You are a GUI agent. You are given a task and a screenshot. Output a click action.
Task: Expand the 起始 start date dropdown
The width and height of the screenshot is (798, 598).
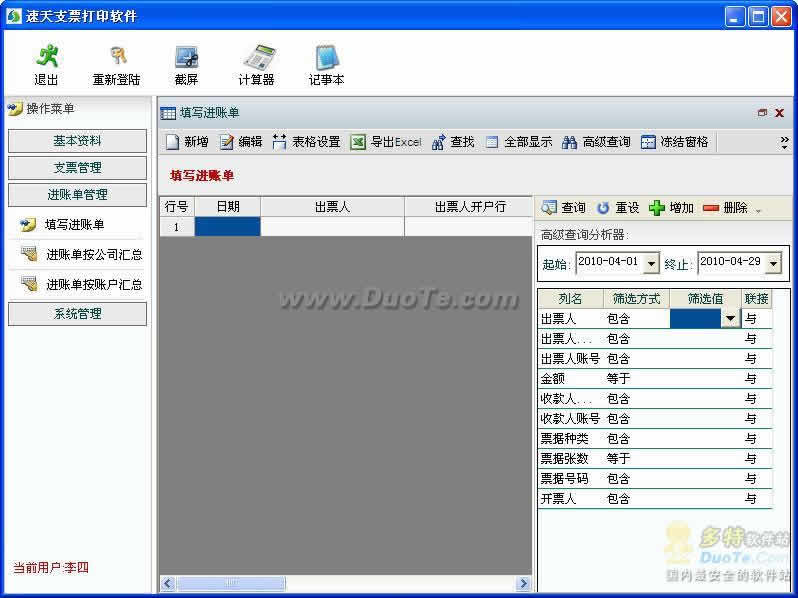[x=651, y=264]
